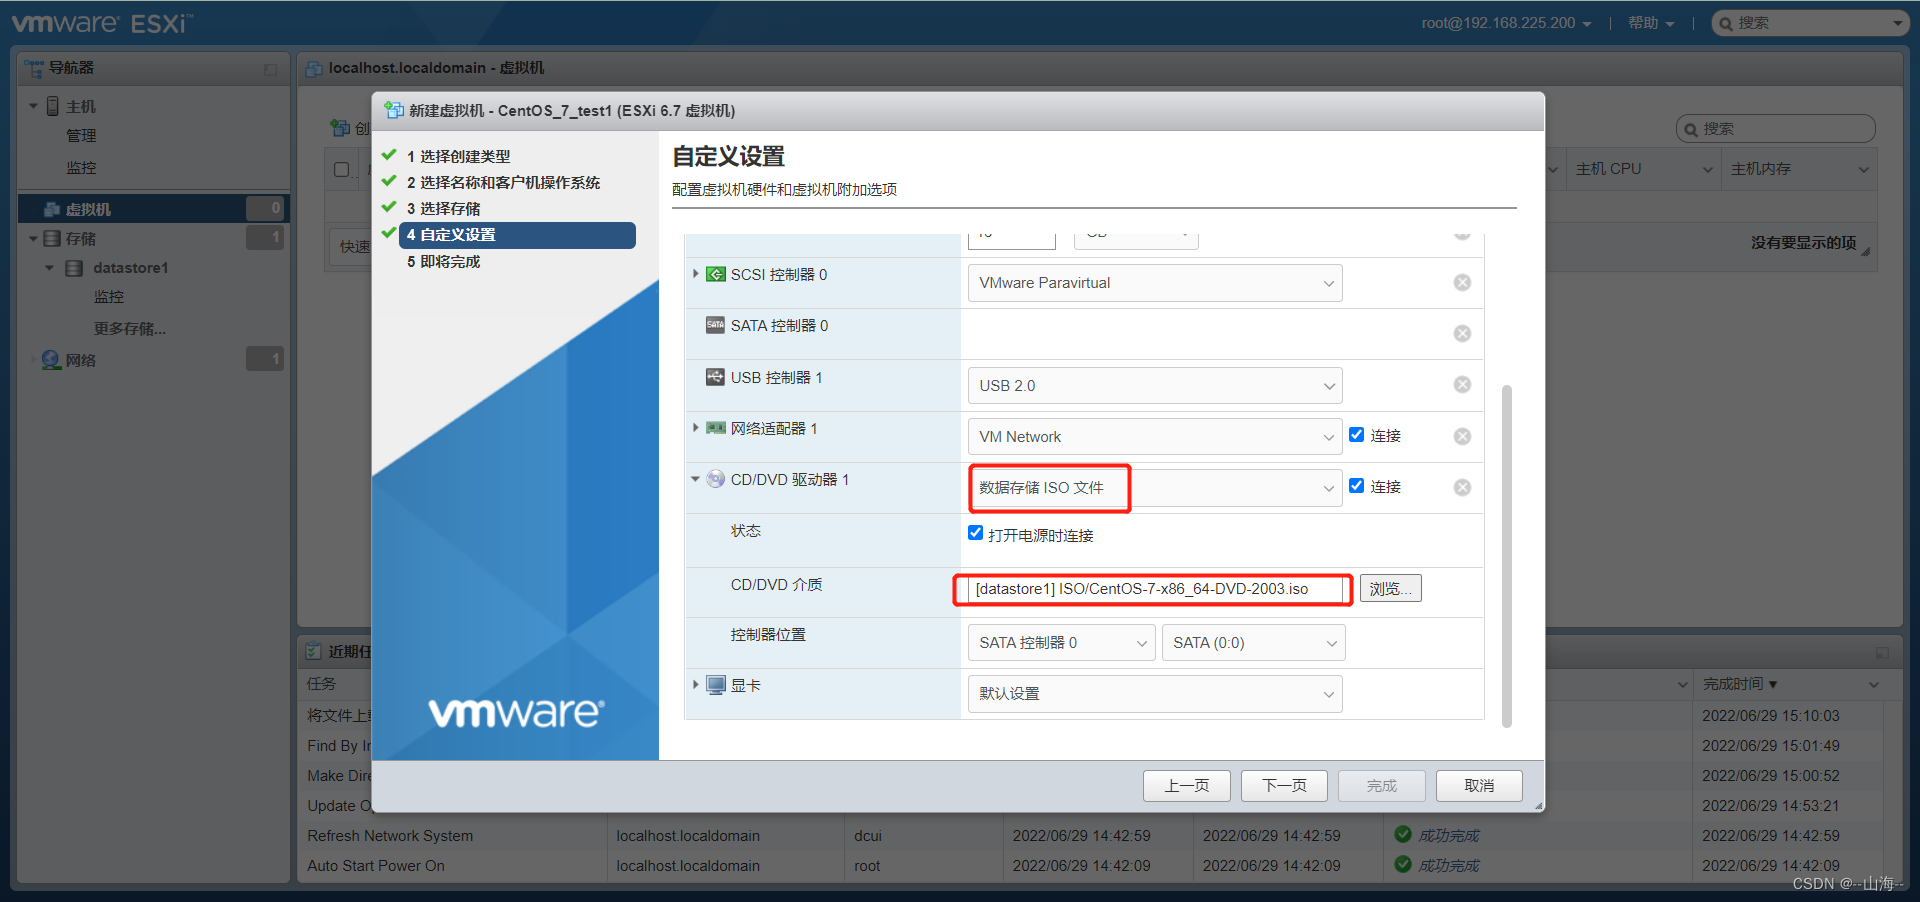This screenshot has height=902, width=1920.
Task: Open the USB 2.0 version dropdown
Action: click(x=1155, y=386)
